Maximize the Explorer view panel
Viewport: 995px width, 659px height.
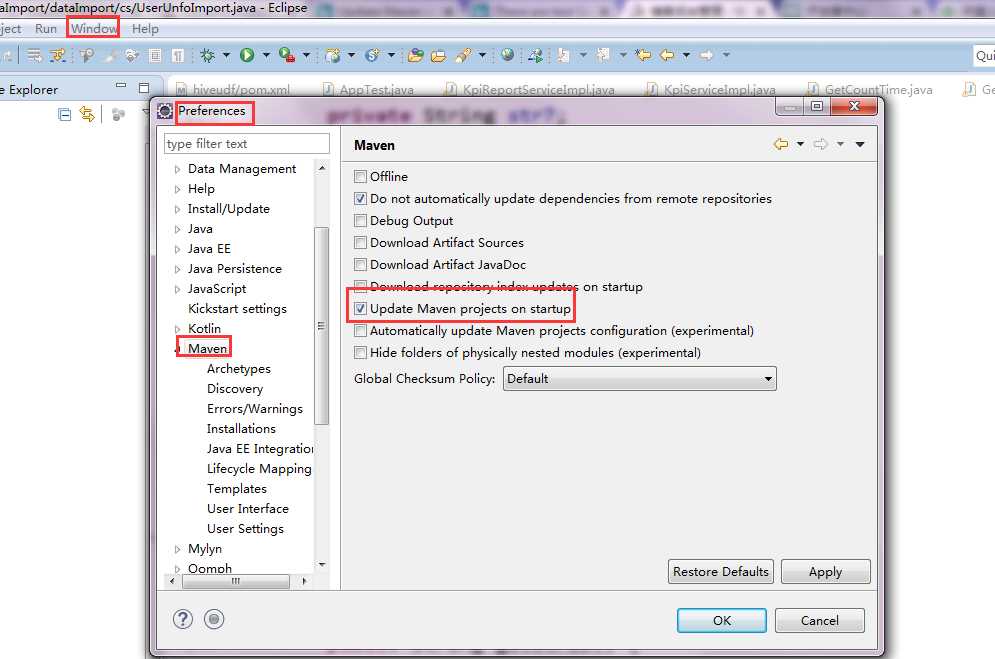point(144,88)
